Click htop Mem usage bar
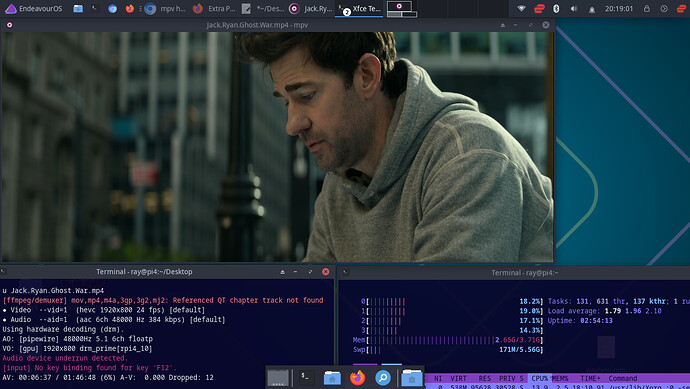Image resolution: width=690 pixels, height=389 pixels. click(x=448, y=340)
